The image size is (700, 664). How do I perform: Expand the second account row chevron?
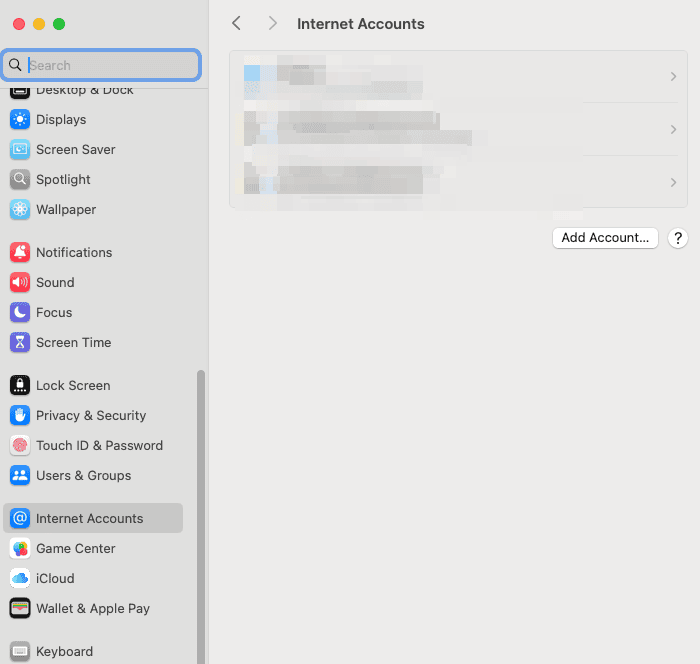pyautogui.click(x=673, y=129)
